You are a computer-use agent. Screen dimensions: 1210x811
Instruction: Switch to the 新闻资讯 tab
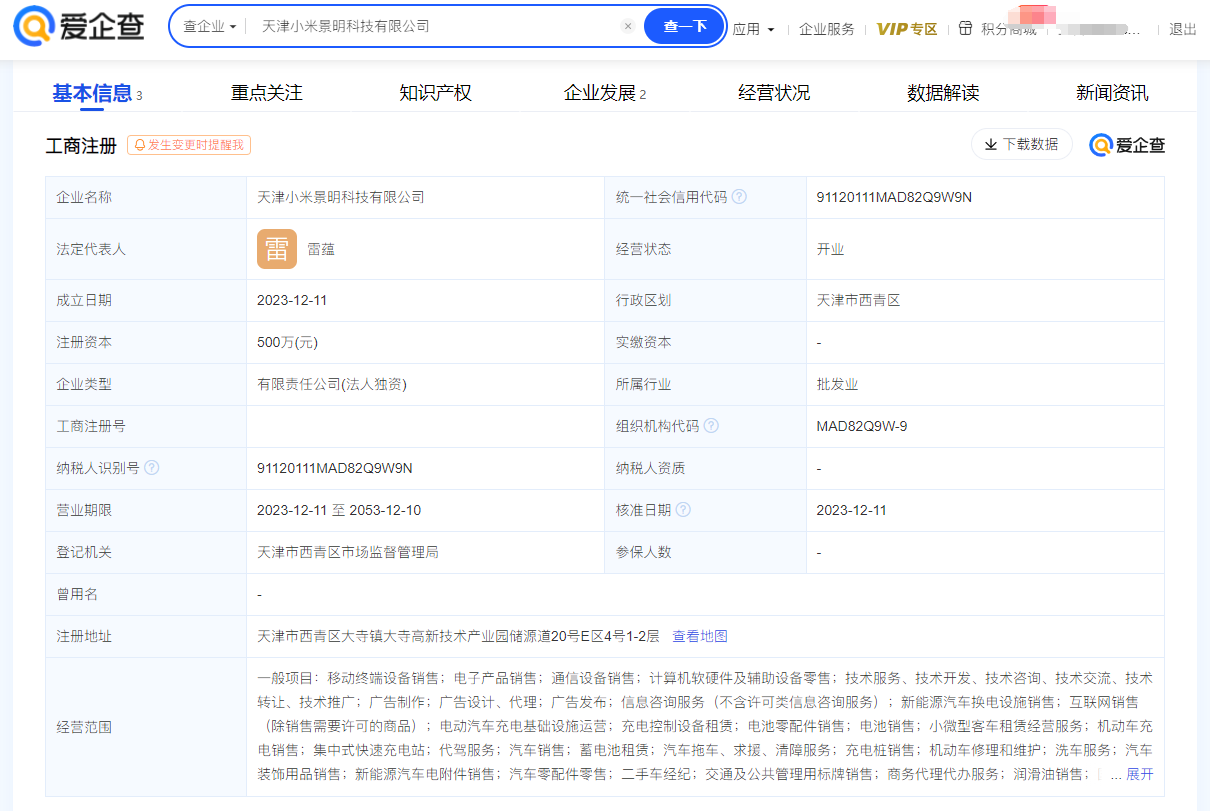[1112, 93]
